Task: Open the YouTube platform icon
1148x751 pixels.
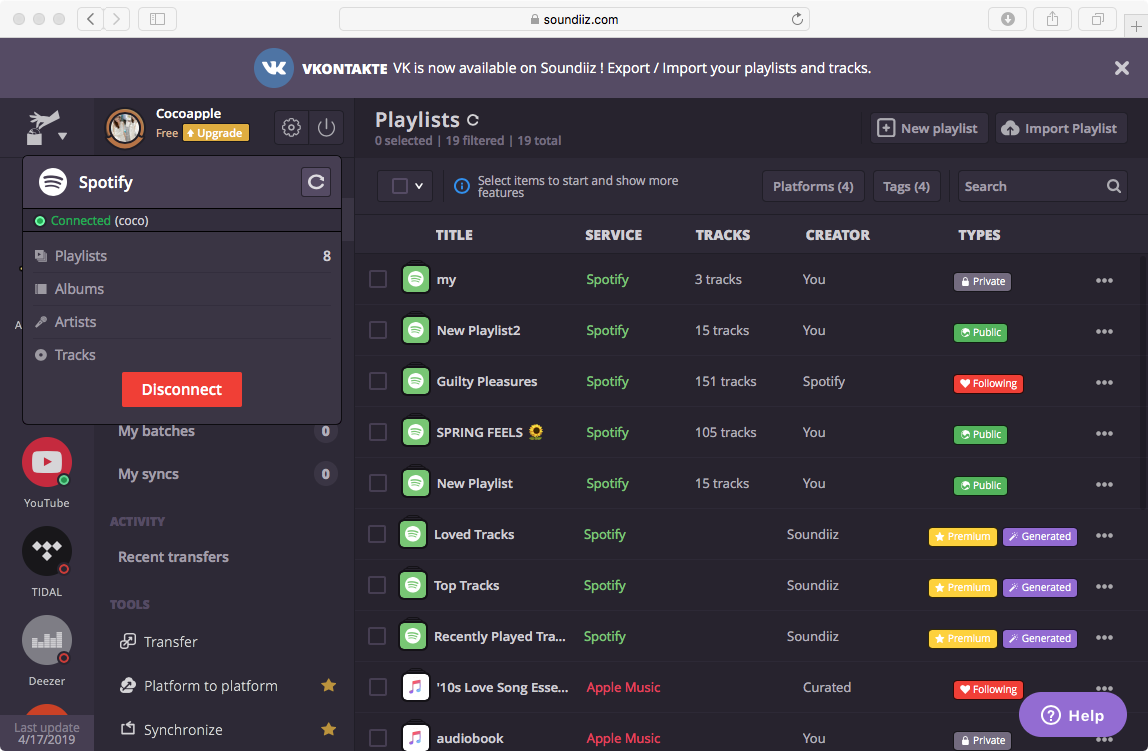Action: (x=47, y=462)
